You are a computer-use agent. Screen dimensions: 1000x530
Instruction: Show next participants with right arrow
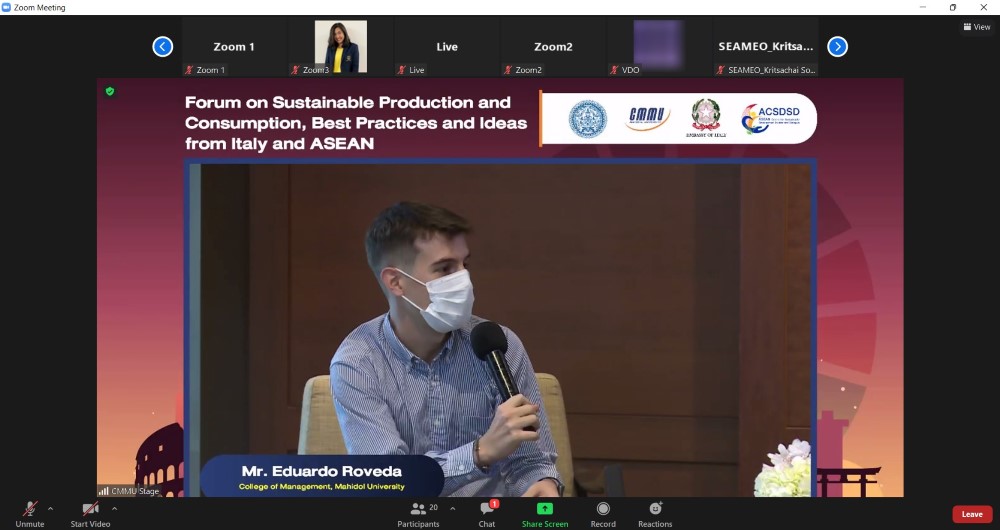click(837, 46)
